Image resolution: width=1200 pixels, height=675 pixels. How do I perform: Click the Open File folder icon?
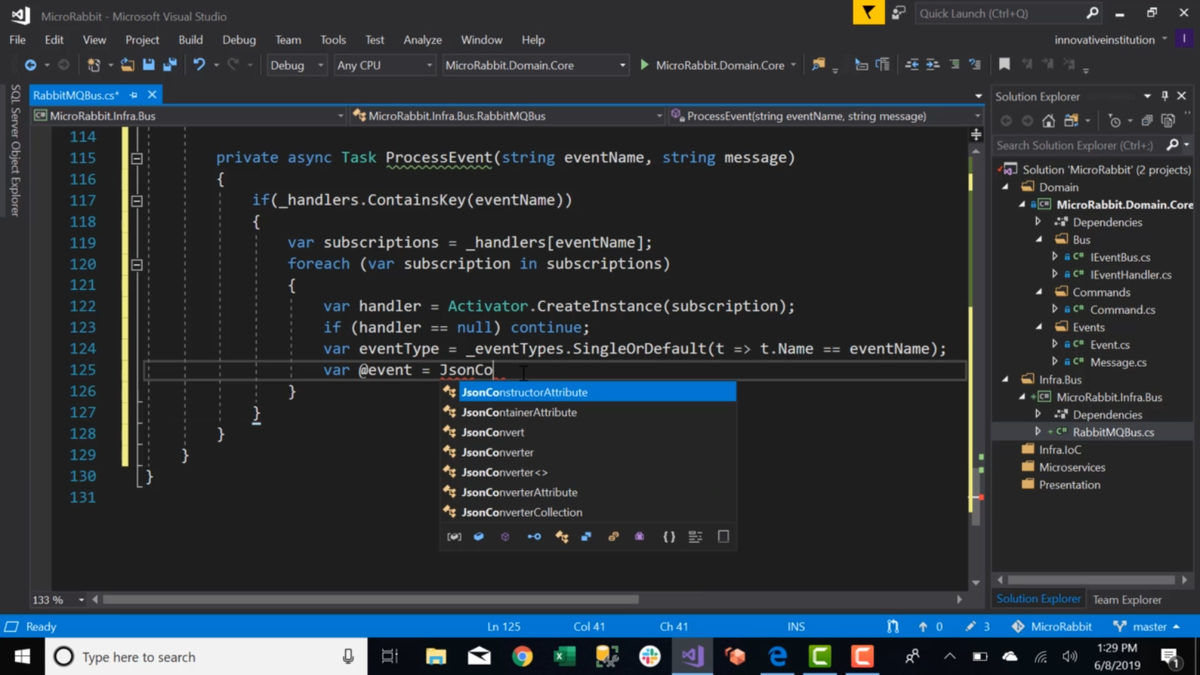click(127, 65)
